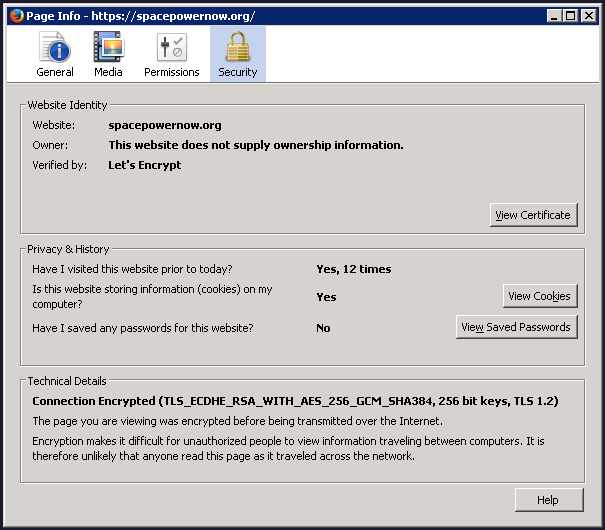The image size is (605, 530).
Task: Maximize the Page Info window
Action: click(571, 15)
